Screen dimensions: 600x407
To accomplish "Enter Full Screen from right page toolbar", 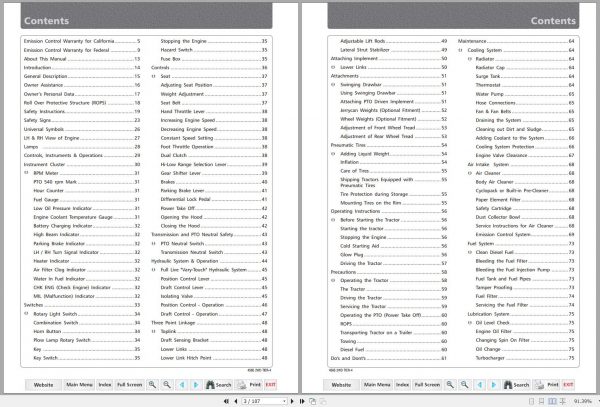I will tap(427, 385).
